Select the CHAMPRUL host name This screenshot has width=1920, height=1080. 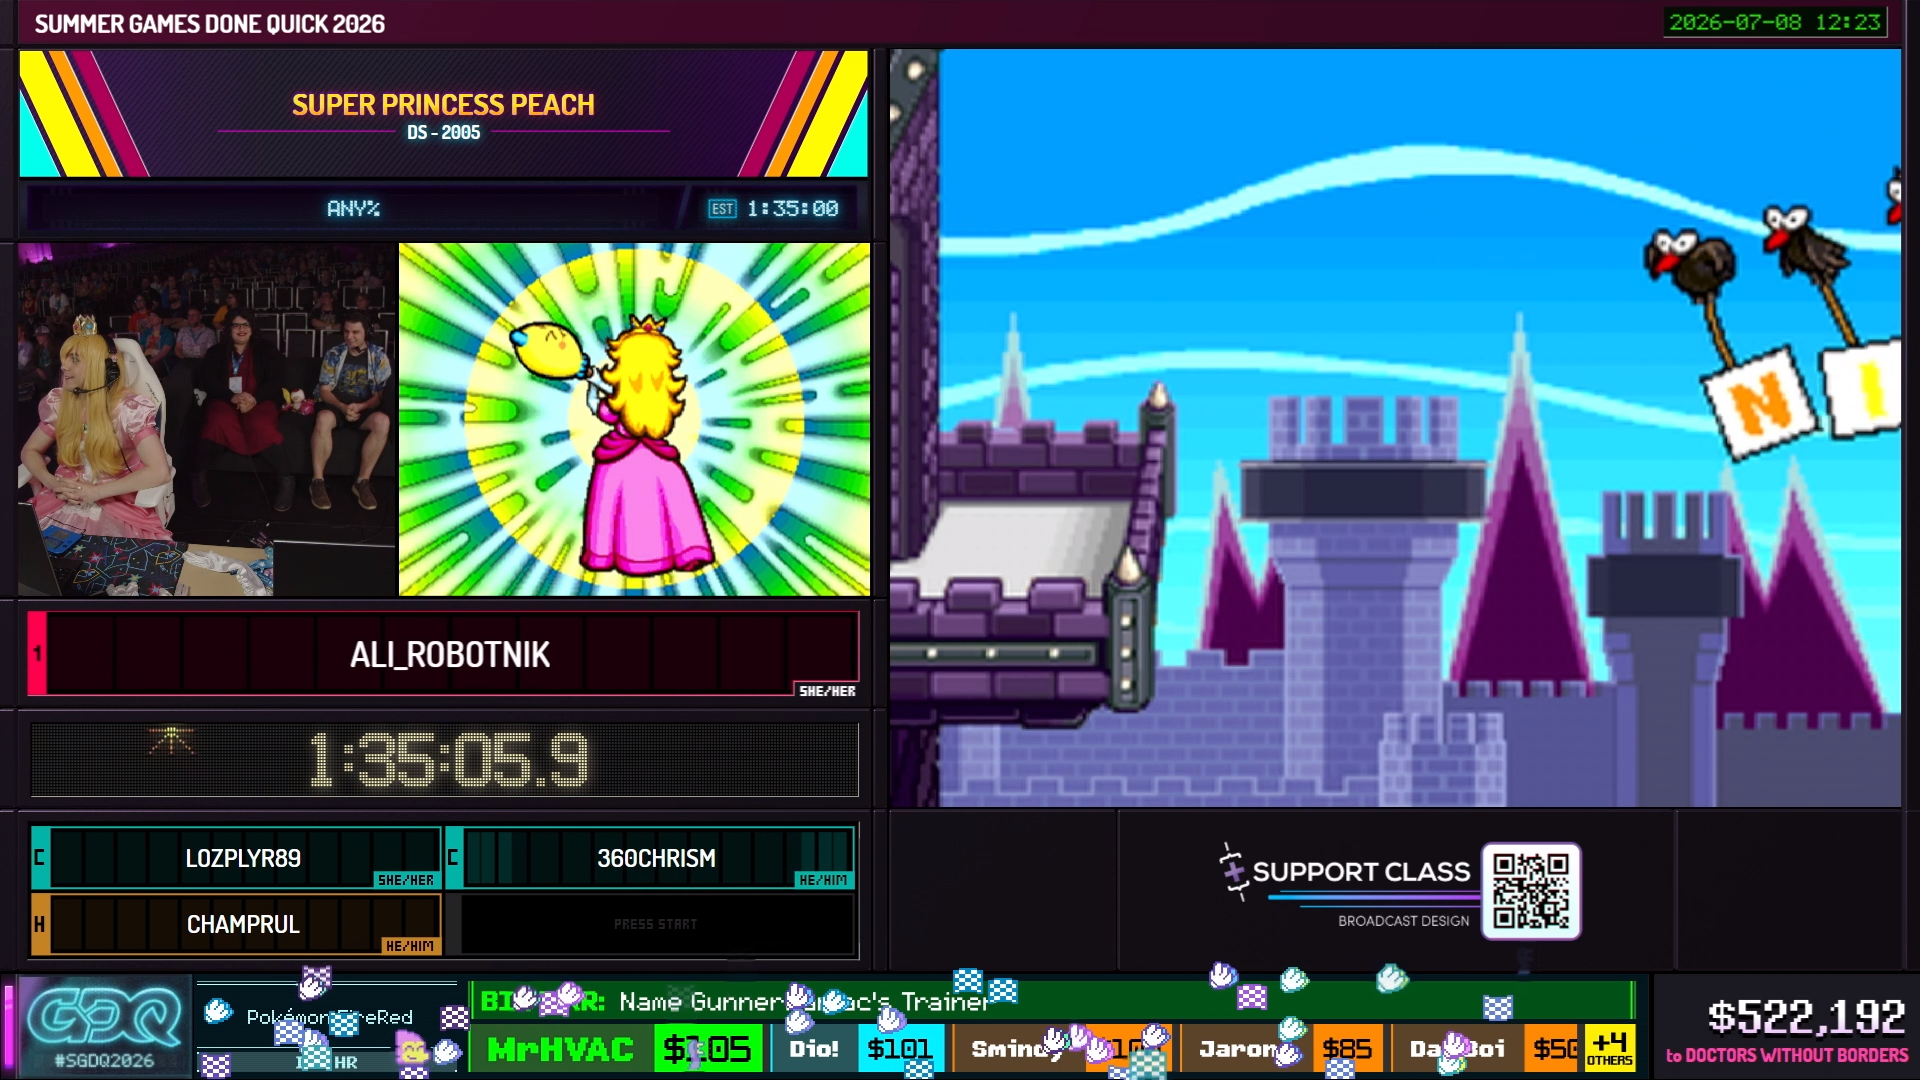tap(243, 924)
